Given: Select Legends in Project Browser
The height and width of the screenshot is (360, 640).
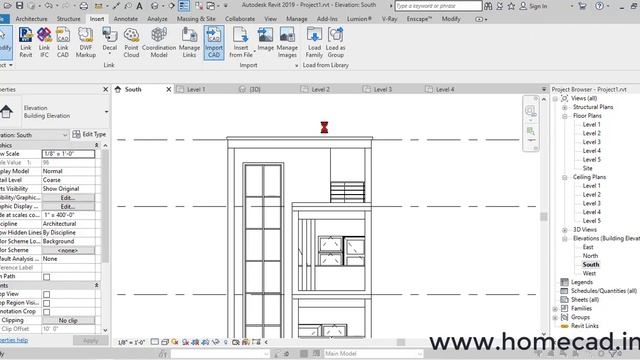Looking at the screenshot, I should click(x=582, y=282).
